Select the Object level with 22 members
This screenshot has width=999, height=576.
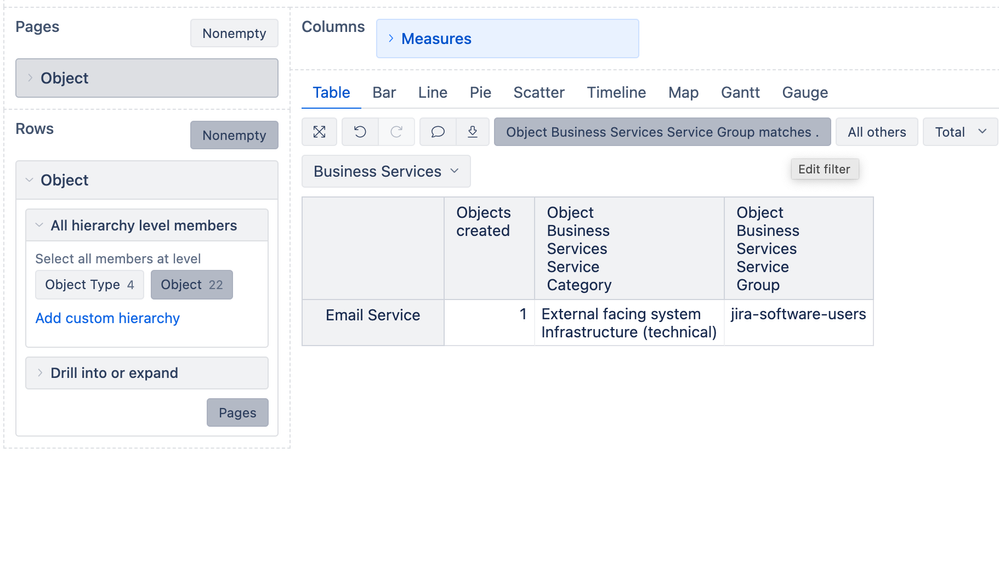pos(192,285)
